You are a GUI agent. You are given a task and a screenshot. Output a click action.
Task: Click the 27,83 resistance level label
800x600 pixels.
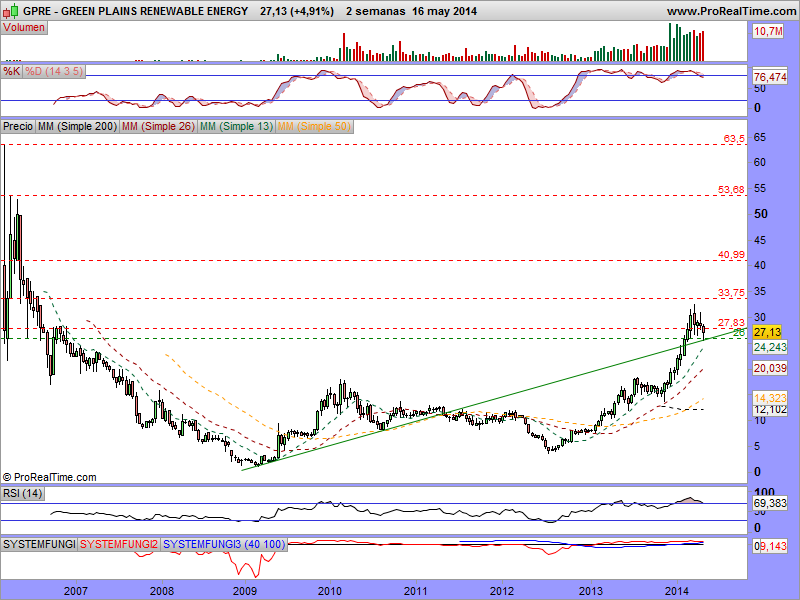coord(731,323)
